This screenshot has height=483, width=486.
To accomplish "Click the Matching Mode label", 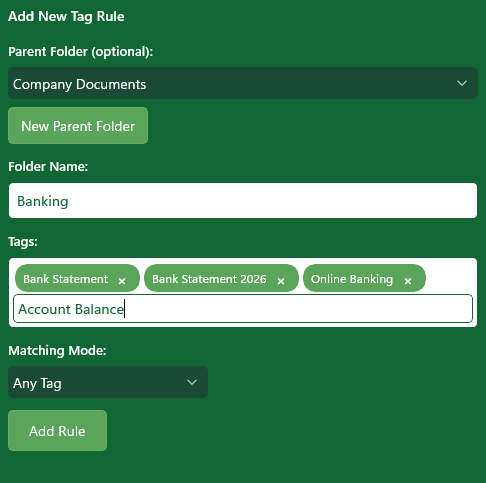I will (x=57, y=351).
